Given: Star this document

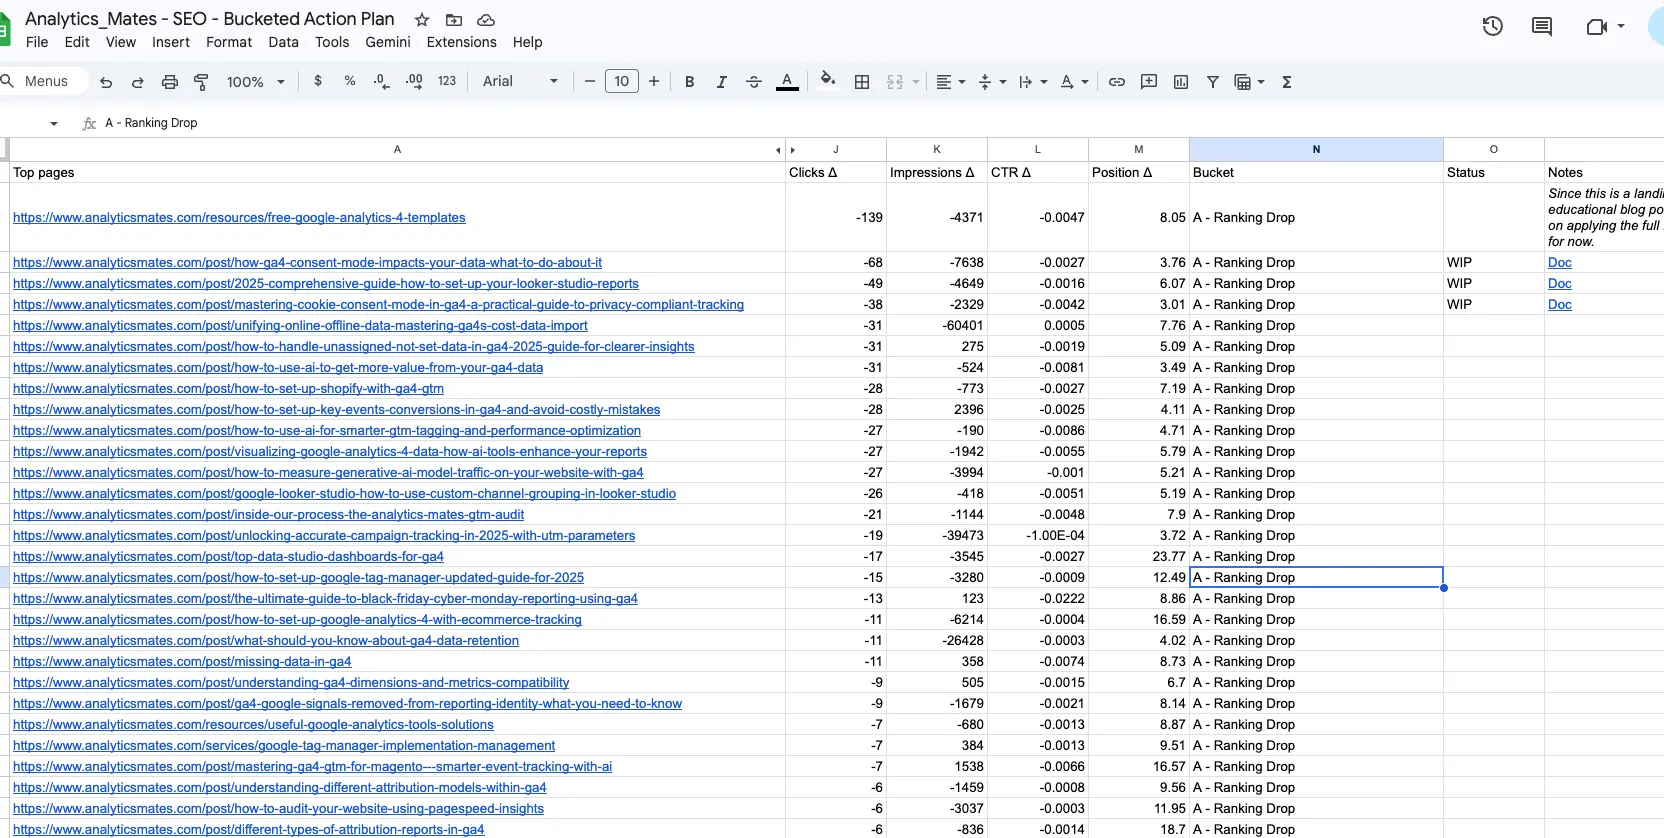Looking at the screenshot, I should pos(422,20).
